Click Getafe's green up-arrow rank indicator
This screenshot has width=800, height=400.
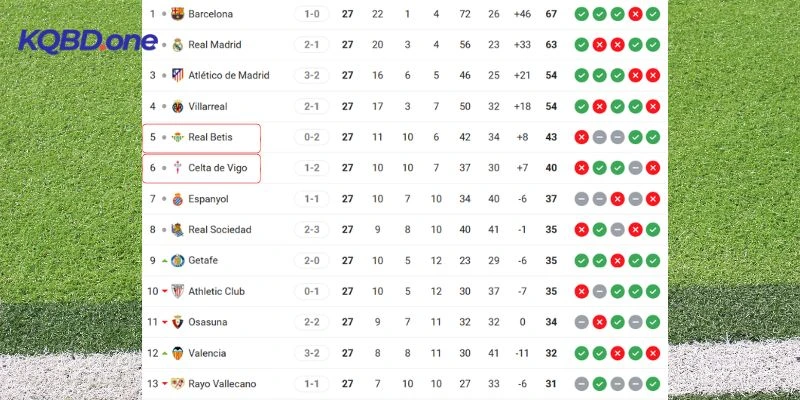pos(164,261)
